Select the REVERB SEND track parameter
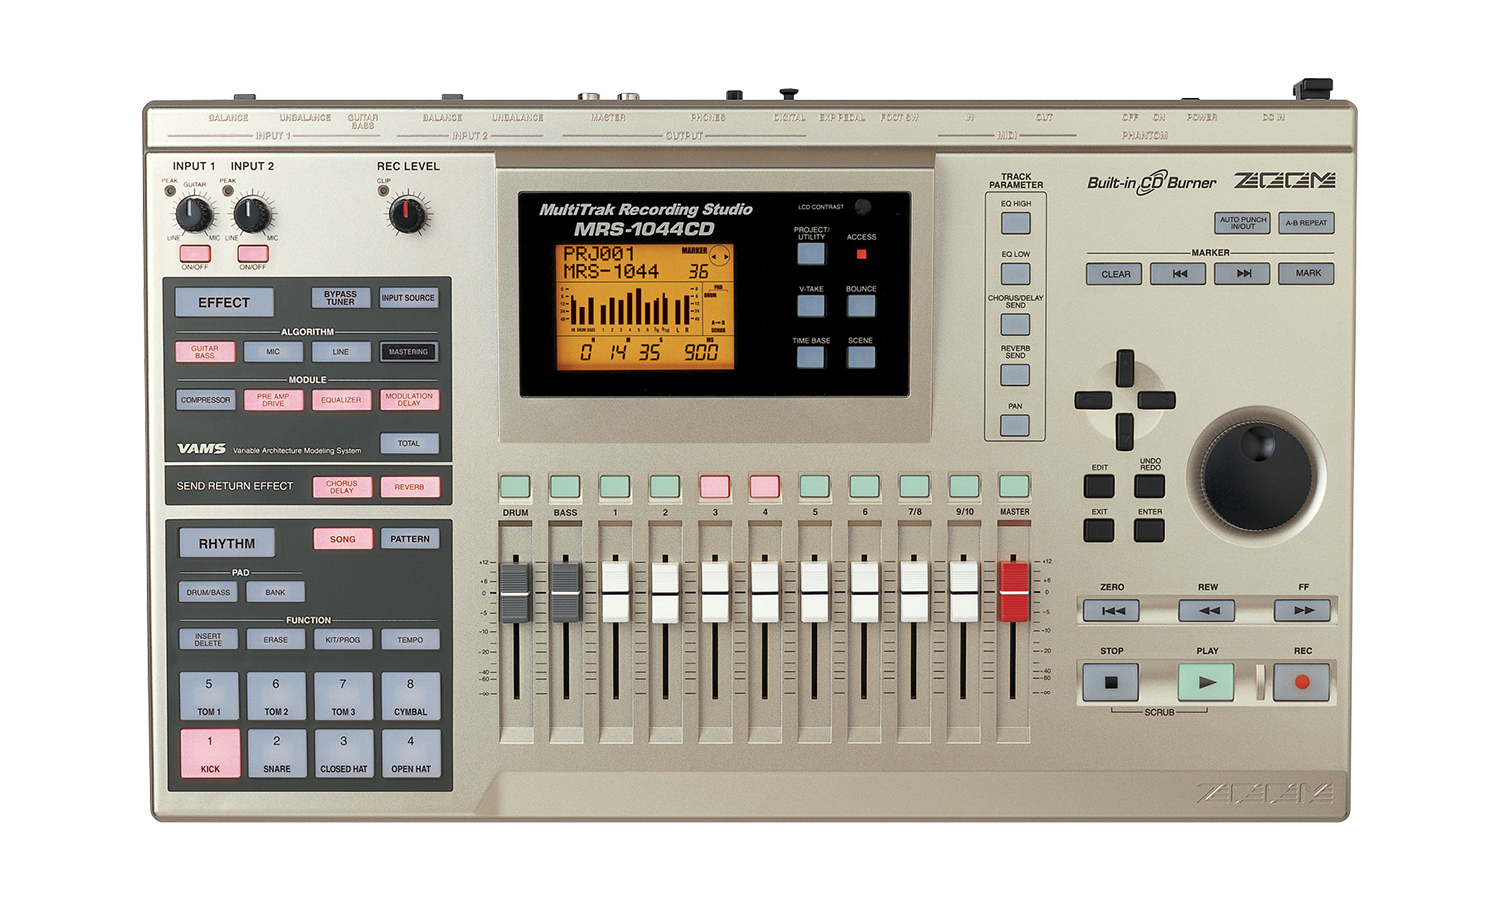 click(1015, 375)
